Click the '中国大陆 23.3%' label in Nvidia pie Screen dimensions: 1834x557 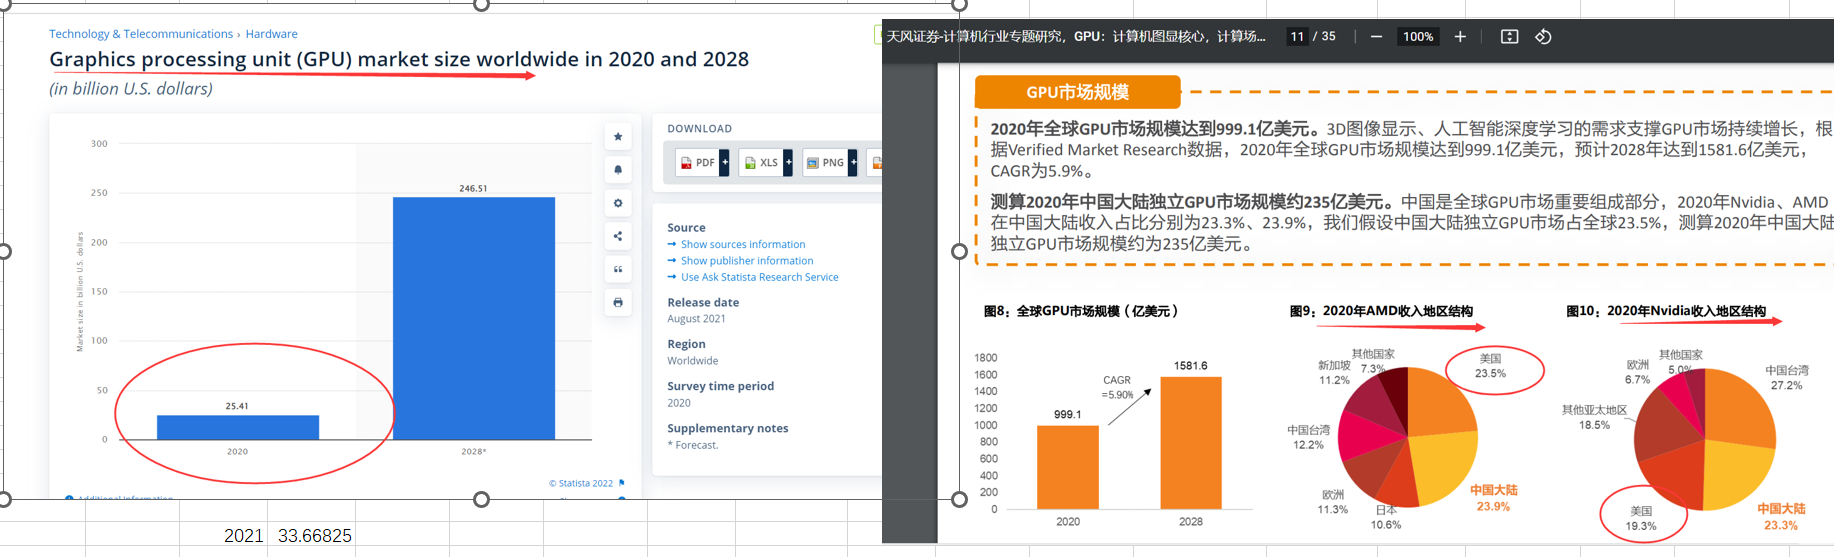tap(1781, 517)
